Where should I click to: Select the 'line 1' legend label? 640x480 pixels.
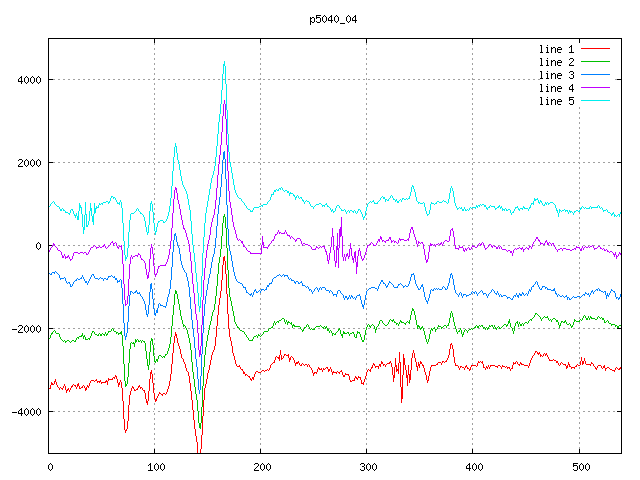(x=556, y=49)
